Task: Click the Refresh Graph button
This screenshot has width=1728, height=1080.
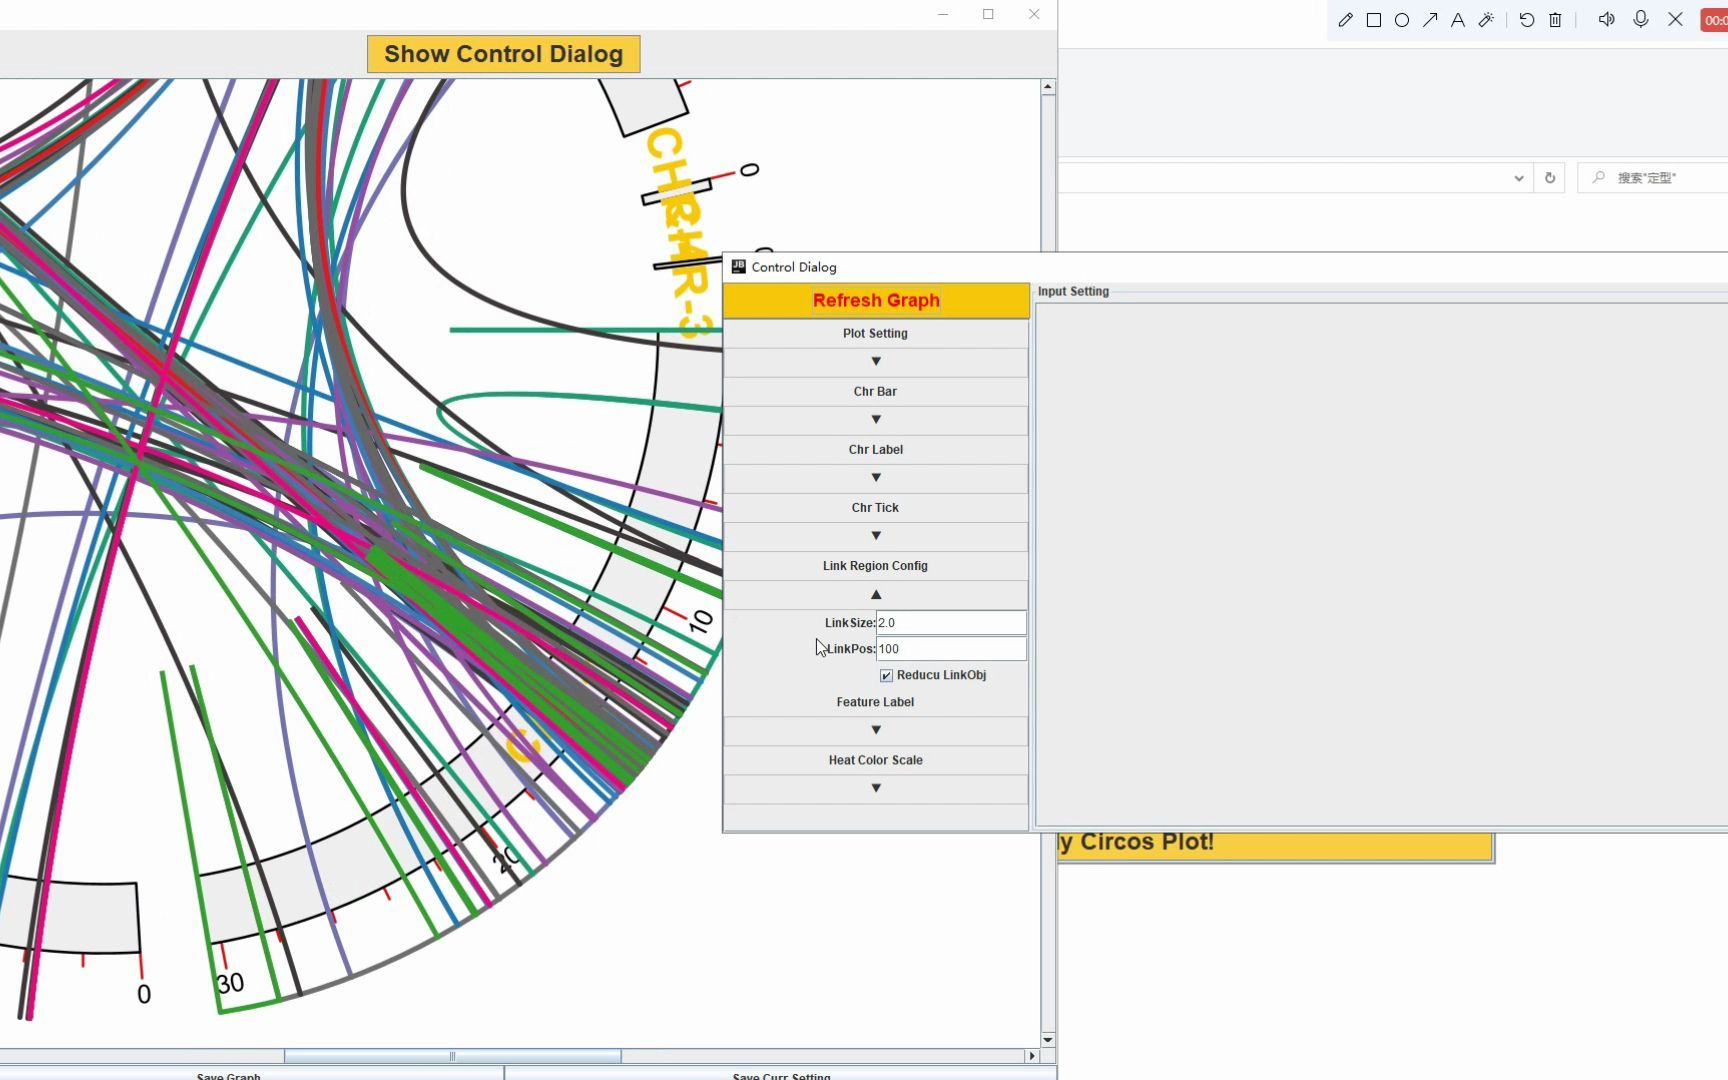Action: point(876,300)
